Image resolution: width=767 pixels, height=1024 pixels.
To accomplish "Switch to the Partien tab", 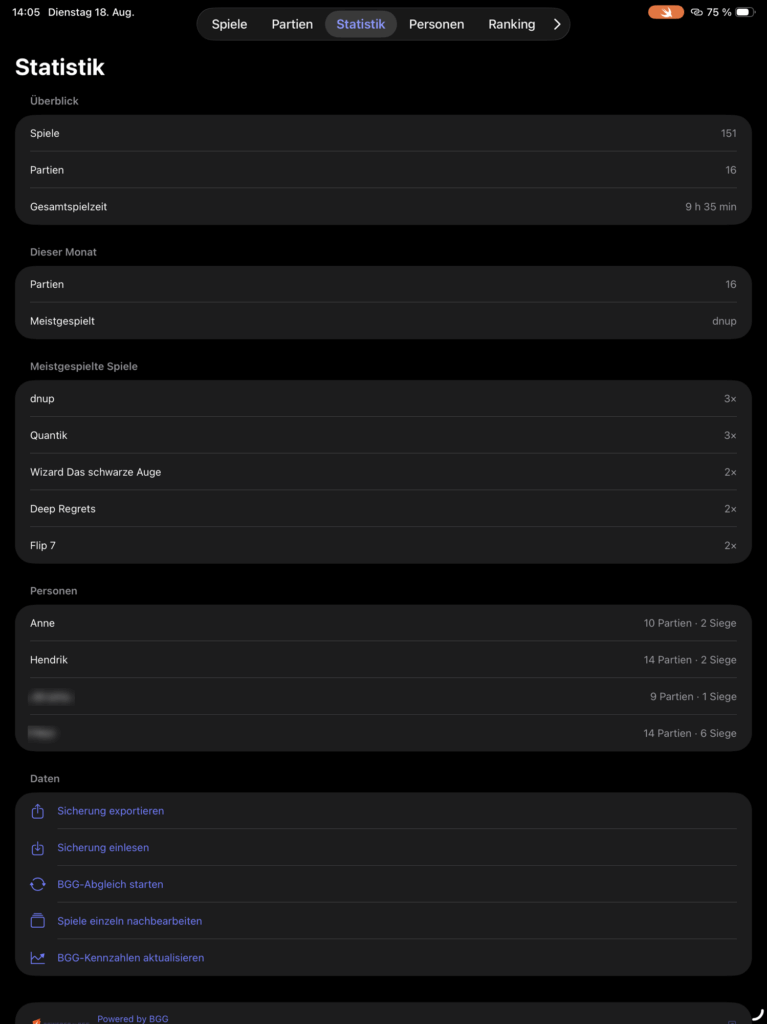I will point(292,24).
